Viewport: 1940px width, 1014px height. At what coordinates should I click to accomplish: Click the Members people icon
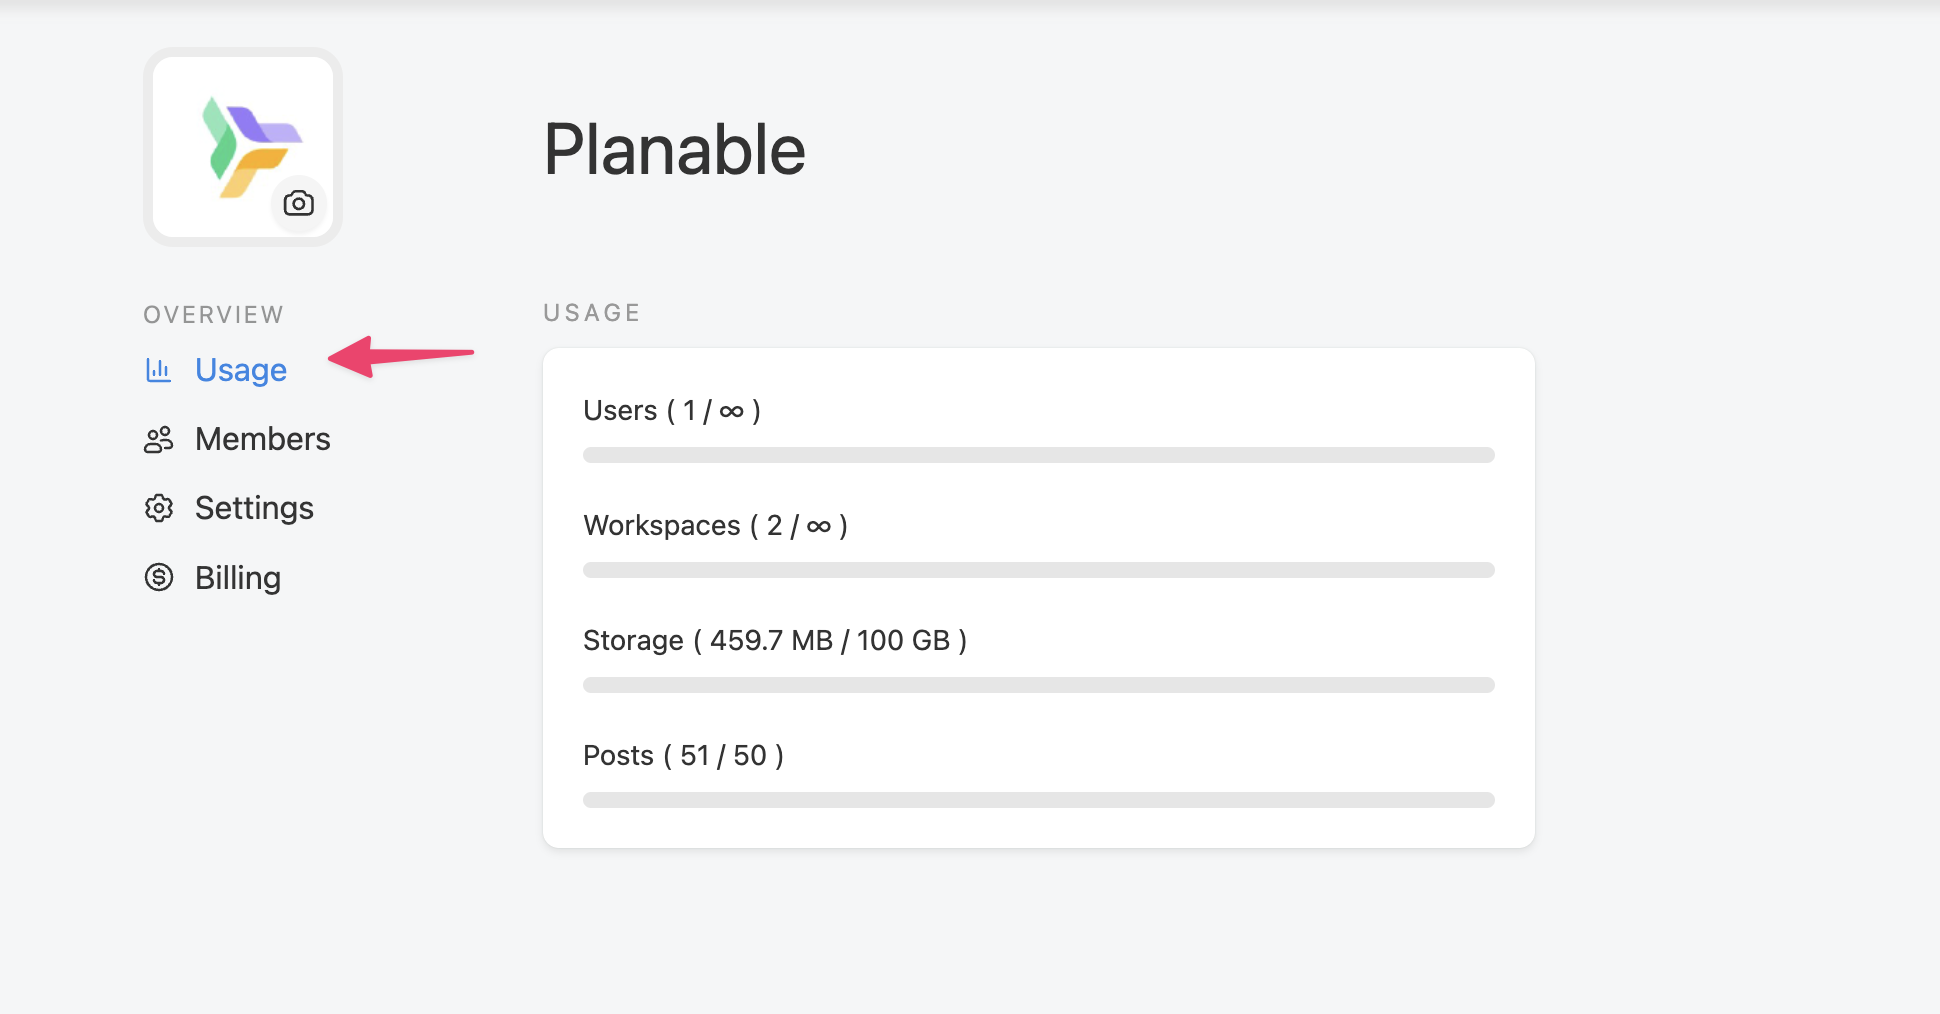click(x=158, y=440)
